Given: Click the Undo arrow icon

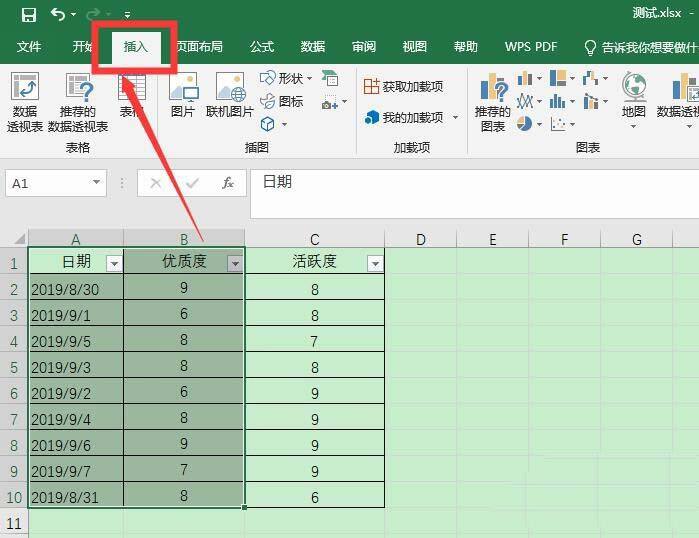Looking at the screenshot, I should tap(58, 14).
